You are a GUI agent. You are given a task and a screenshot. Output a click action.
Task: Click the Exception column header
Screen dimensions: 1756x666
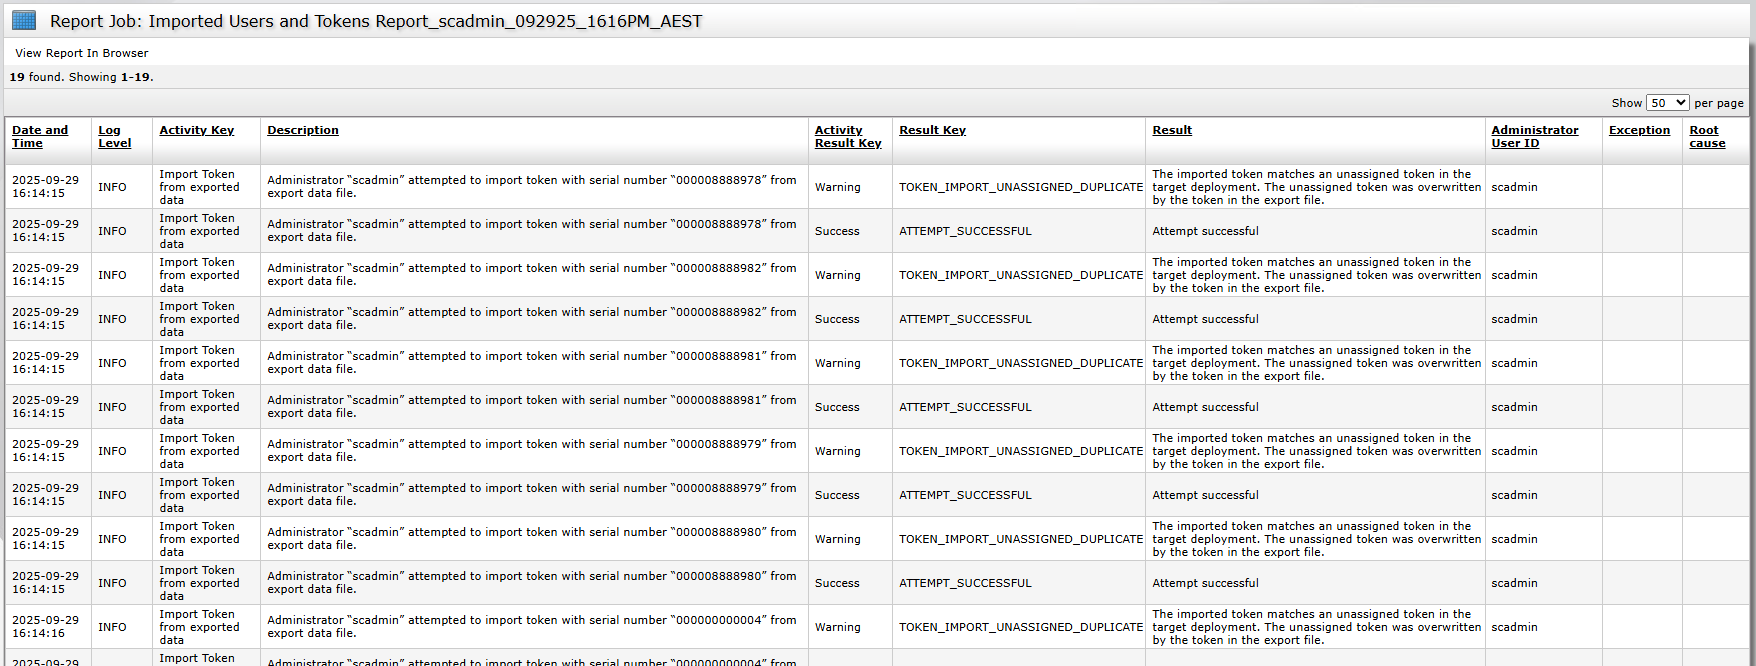[1638, 130]
